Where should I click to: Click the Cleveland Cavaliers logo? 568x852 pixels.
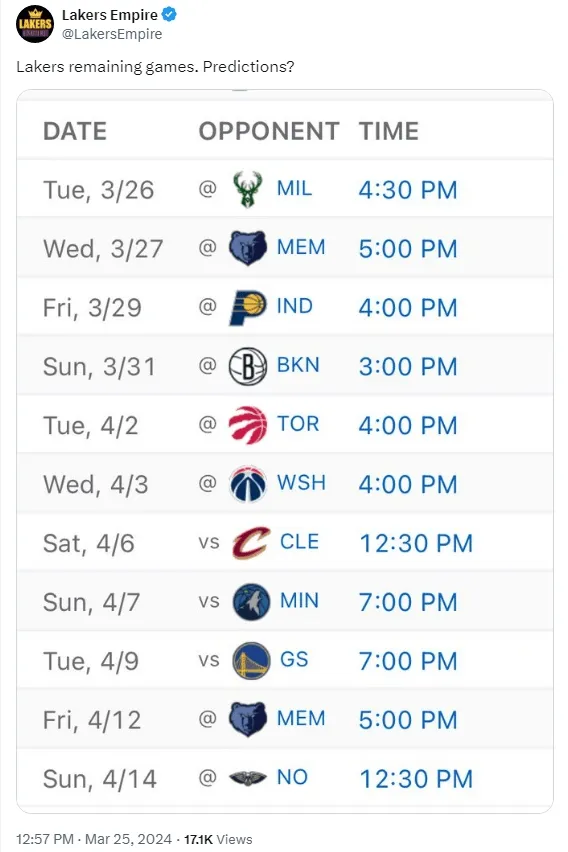click(251, 542)
